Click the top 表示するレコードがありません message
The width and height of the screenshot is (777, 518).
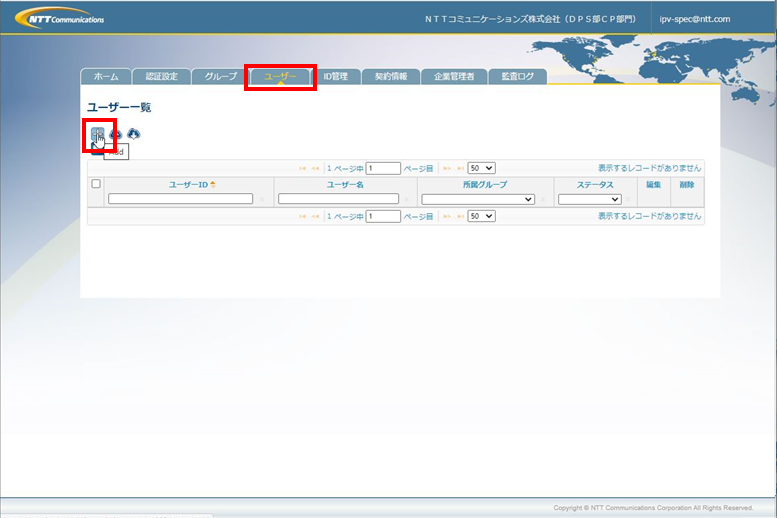coord(649,168)
